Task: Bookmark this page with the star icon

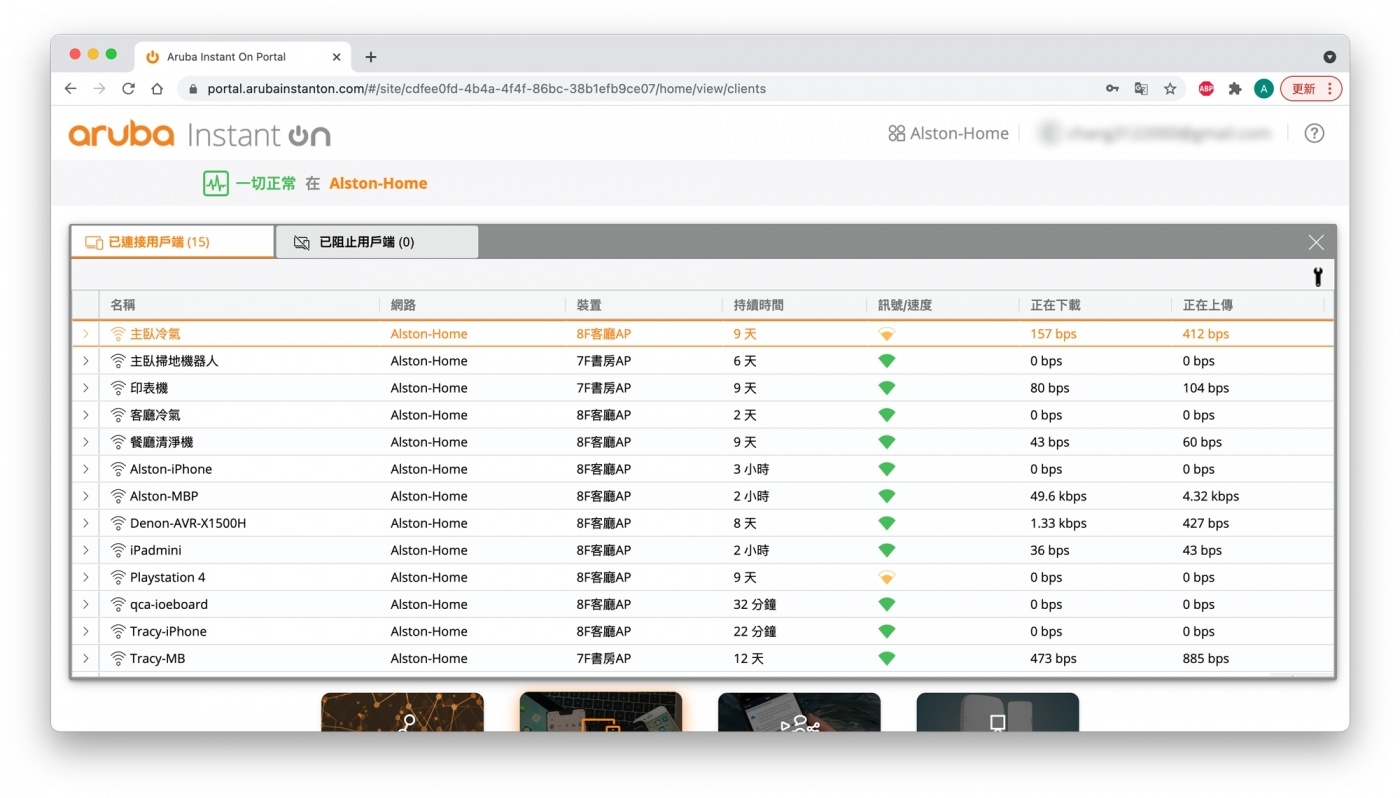Action: [1170, 88]
